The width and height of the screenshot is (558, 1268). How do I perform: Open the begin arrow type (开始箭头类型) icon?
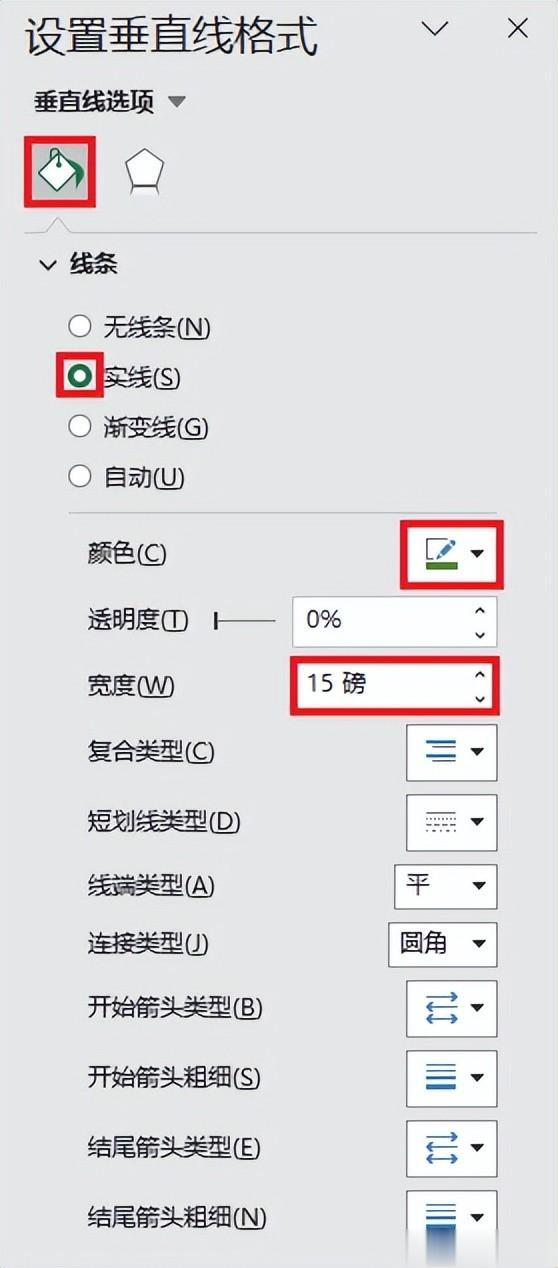(452, 1007)
